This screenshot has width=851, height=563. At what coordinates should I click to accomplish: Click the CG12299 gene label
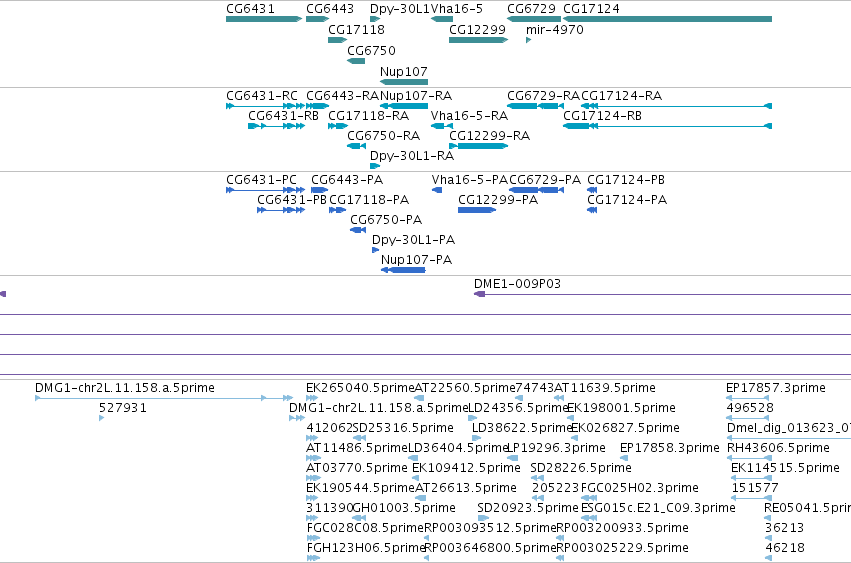478,29
